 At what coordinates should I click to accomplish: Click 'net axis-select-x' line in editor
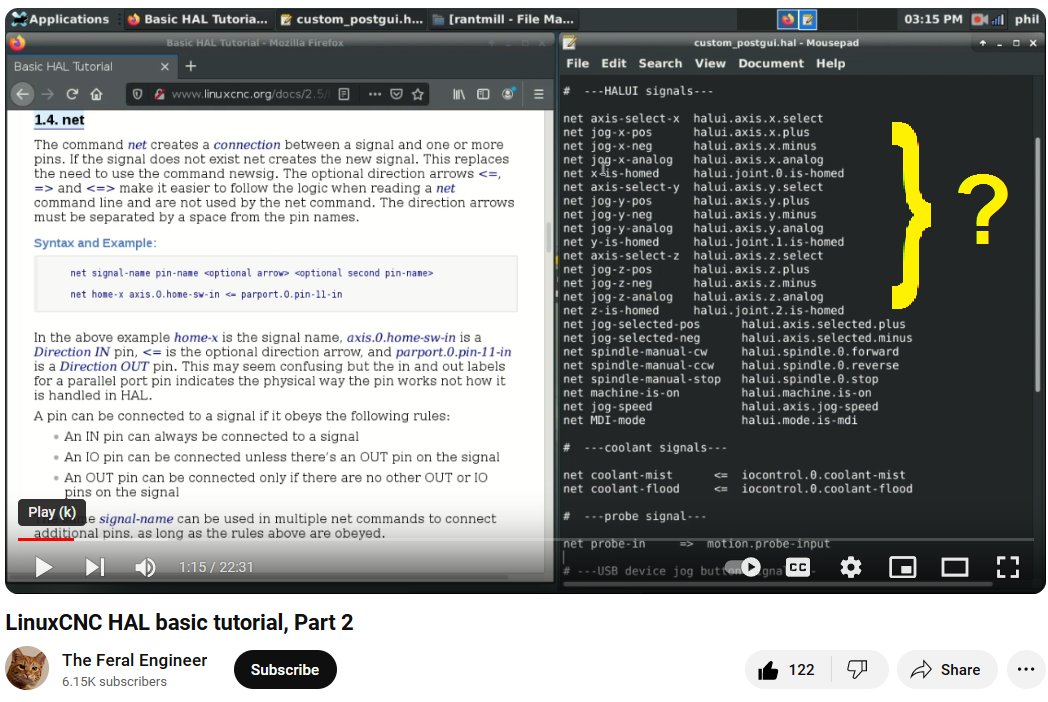point(622,118)
